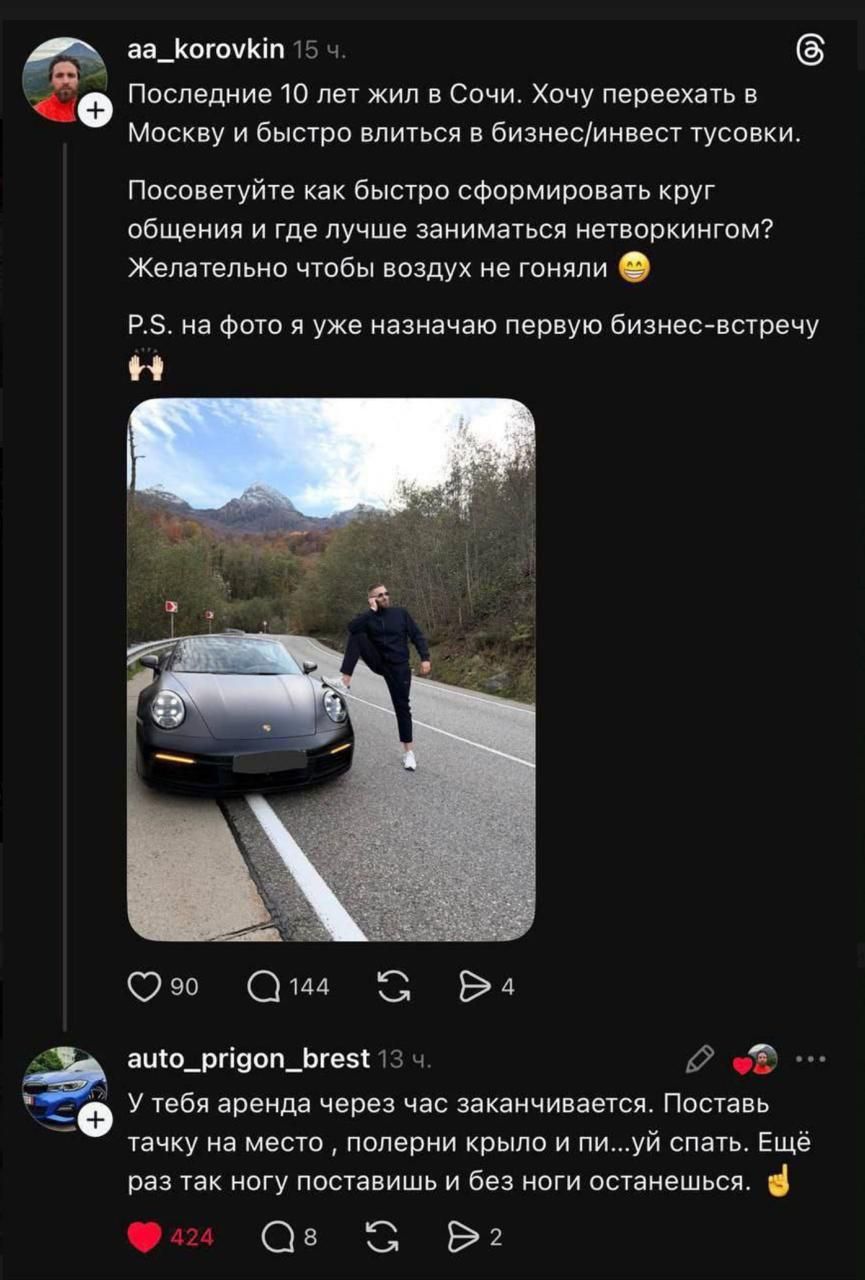Repost the aa_korovkin post
The height and width of the screenshot is (1280, 865).
[x=392, y=987]
